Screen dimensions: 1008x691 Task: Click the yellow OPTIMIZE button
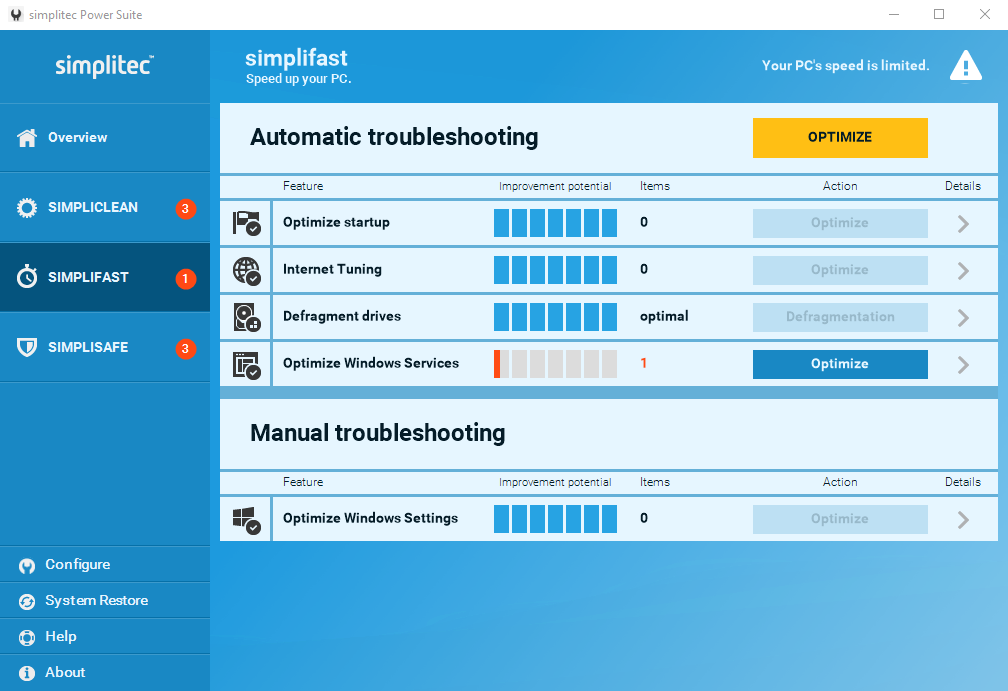[840, 138]
